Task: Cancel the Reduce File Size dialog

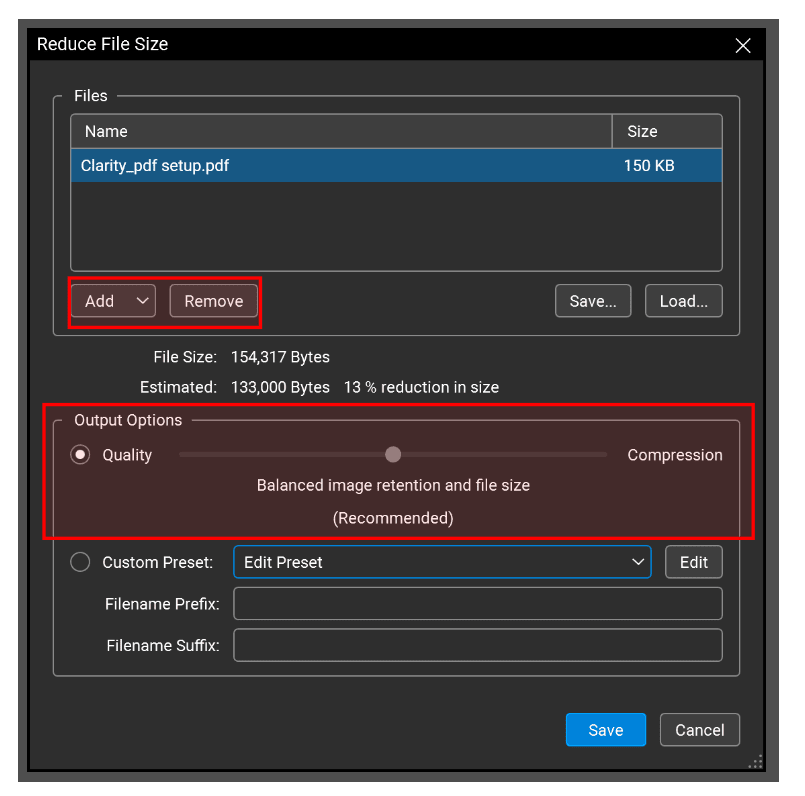Action: click(700, 730)
